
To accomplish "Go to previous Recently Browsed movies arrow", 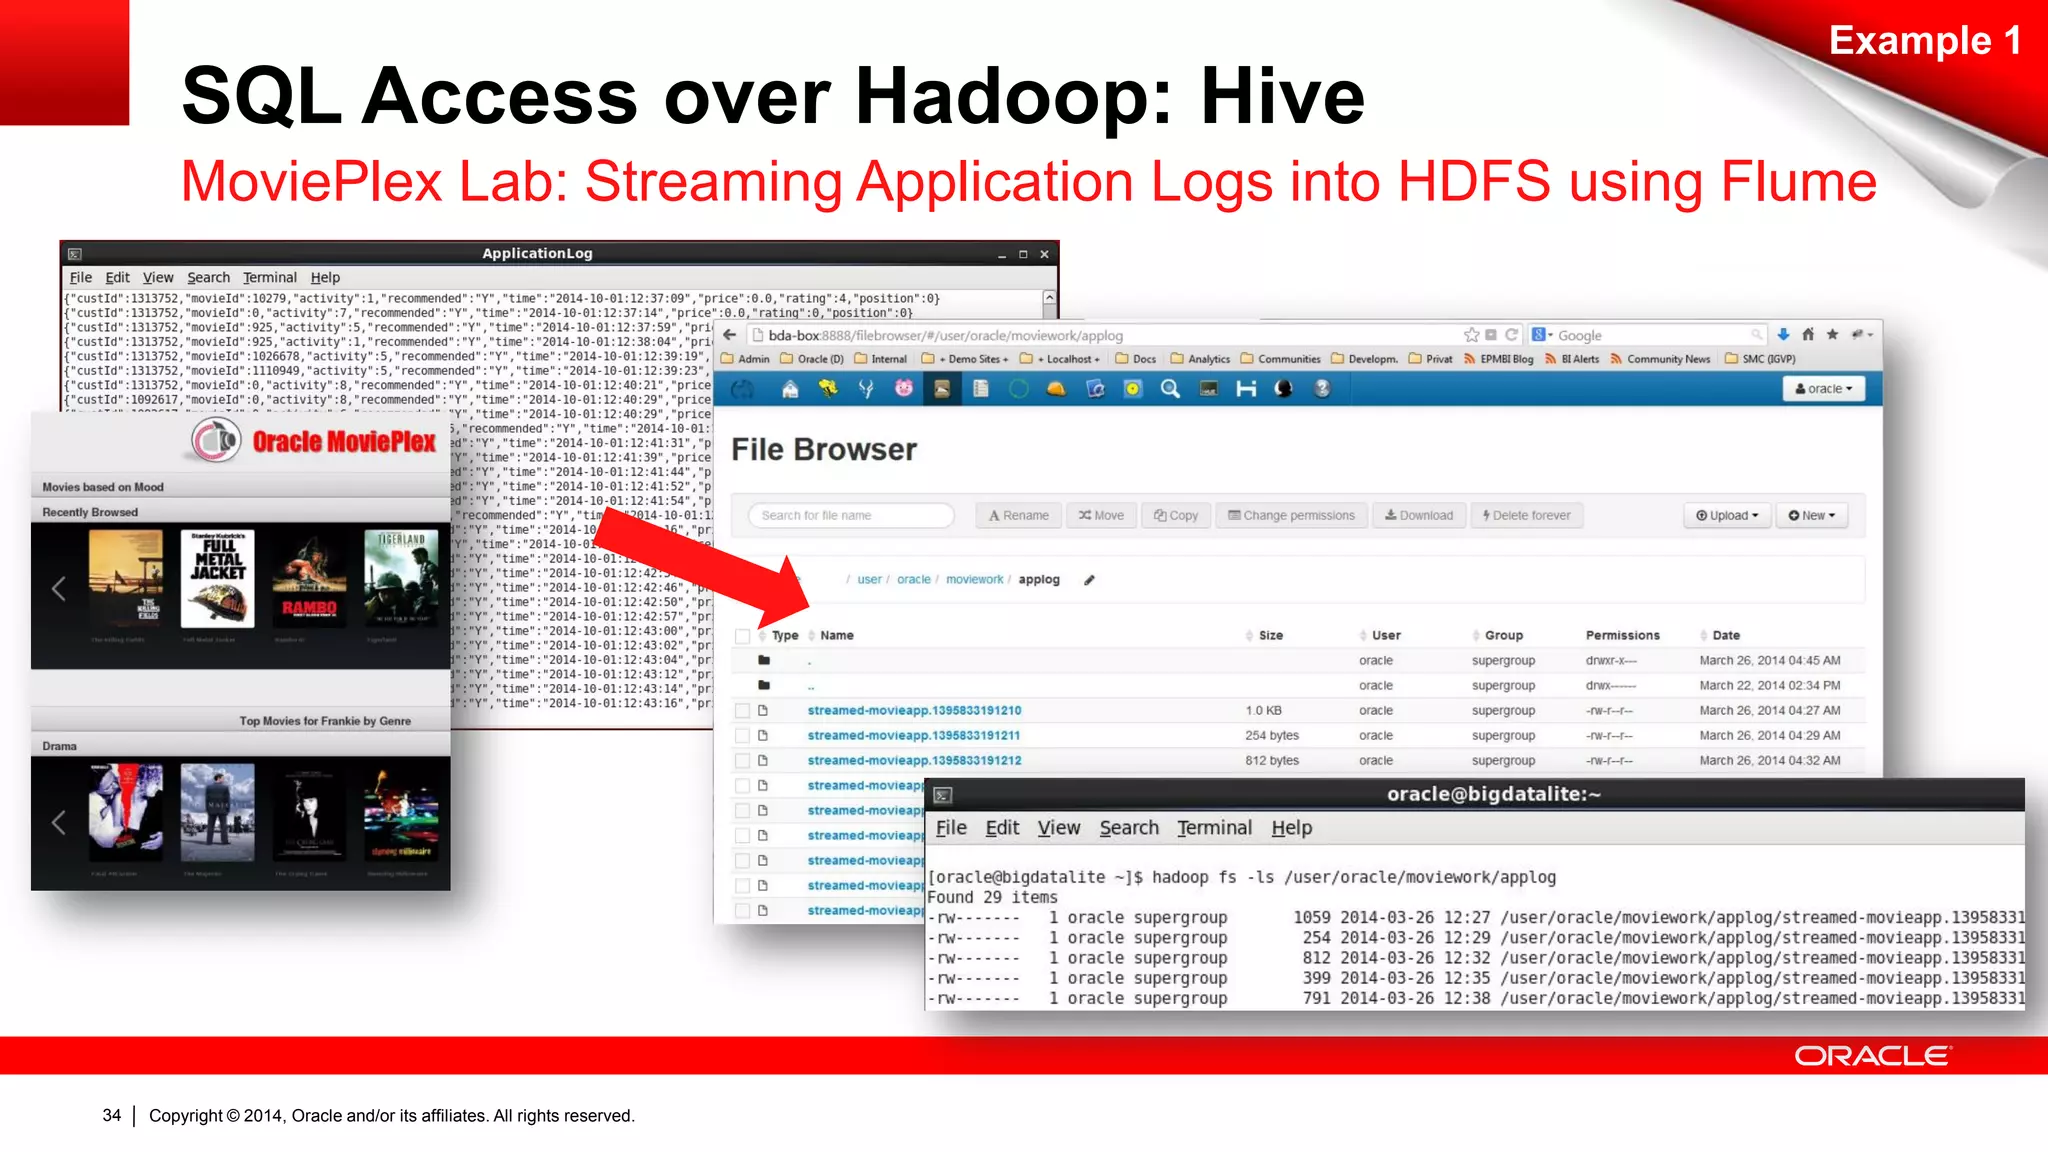I will click(59, 589).
